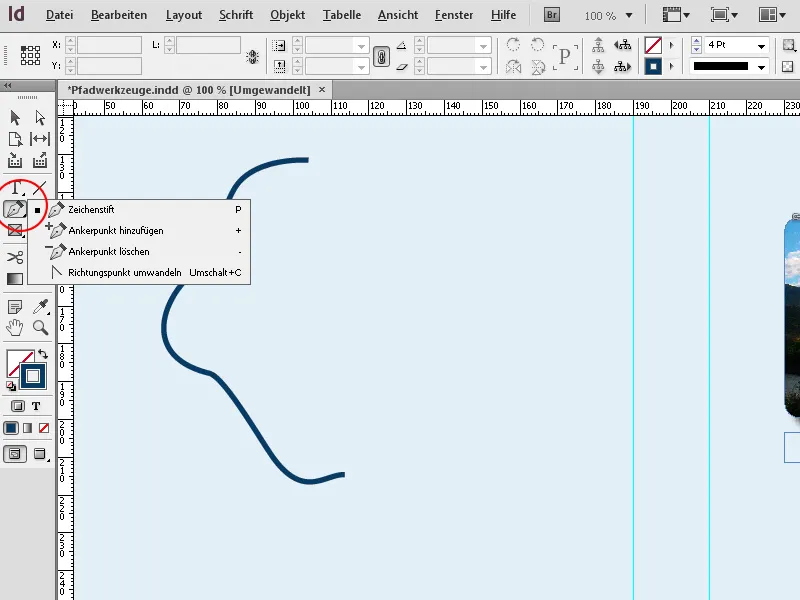Click the reference point locator grid
800x600 pixels.
point(30,55)
